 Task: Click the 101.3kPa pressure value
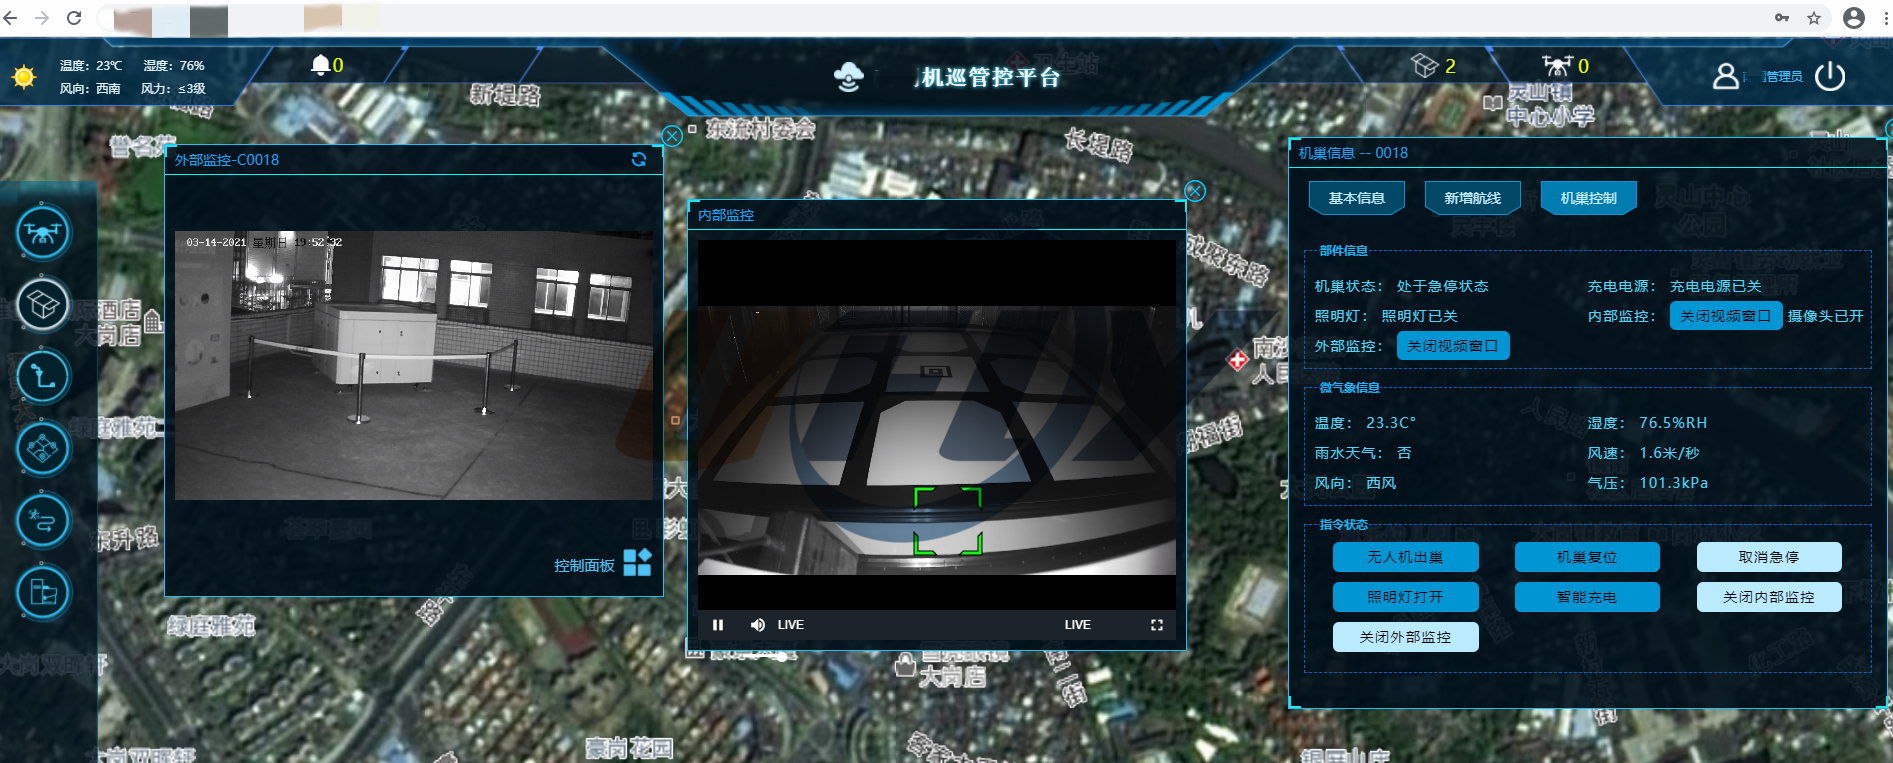point(1674,483)
